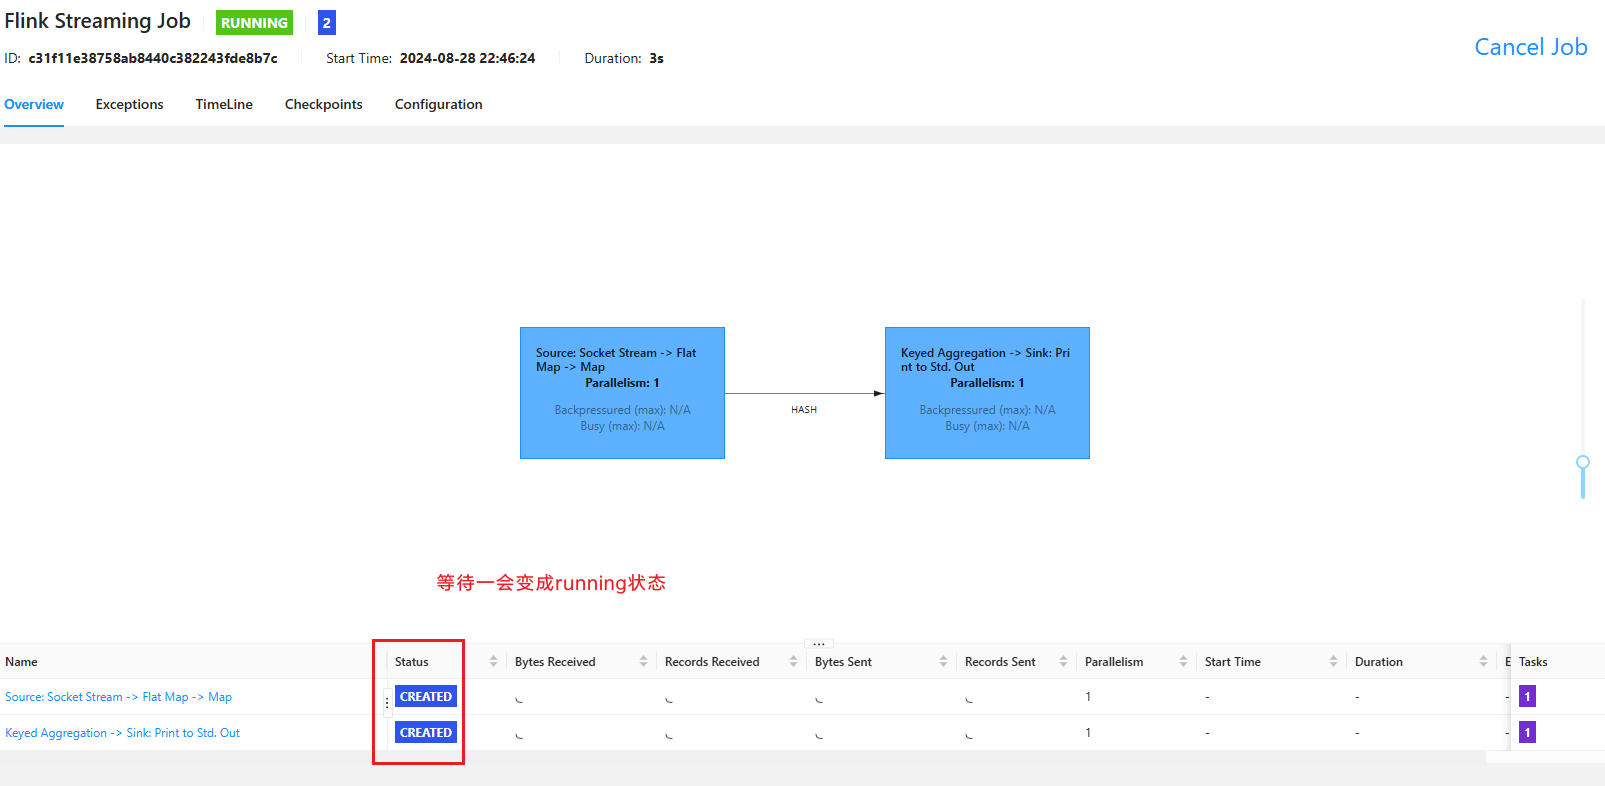This screenshot has height=786, width=1605.
Task: Click the purple Tasks badge in the Keyed Aggregation row
Action: 1527,733
